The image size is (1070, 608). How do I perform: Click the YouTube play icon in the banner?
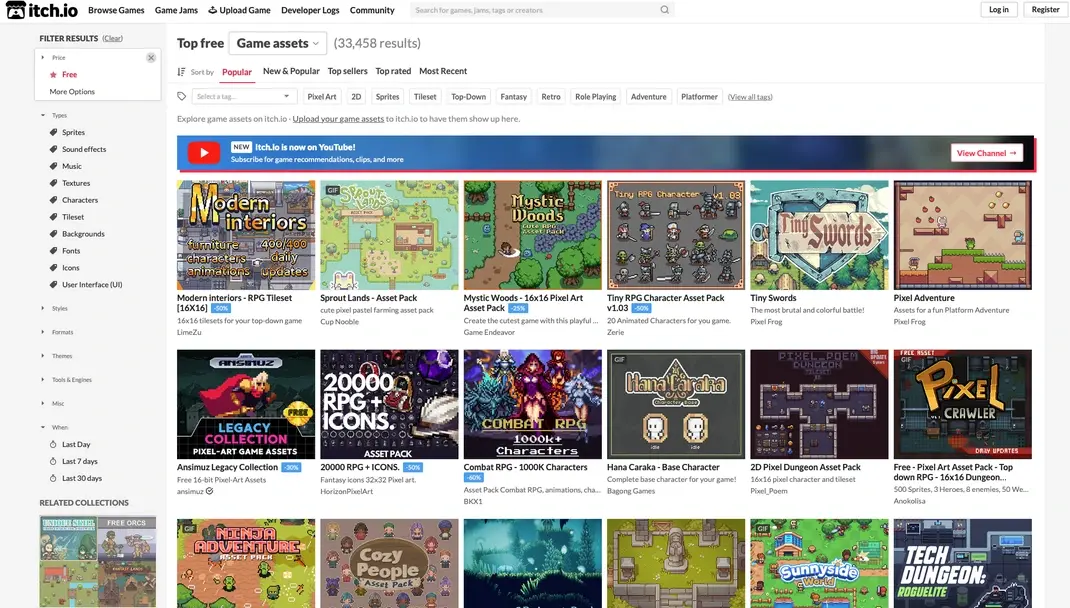[202, 154]
